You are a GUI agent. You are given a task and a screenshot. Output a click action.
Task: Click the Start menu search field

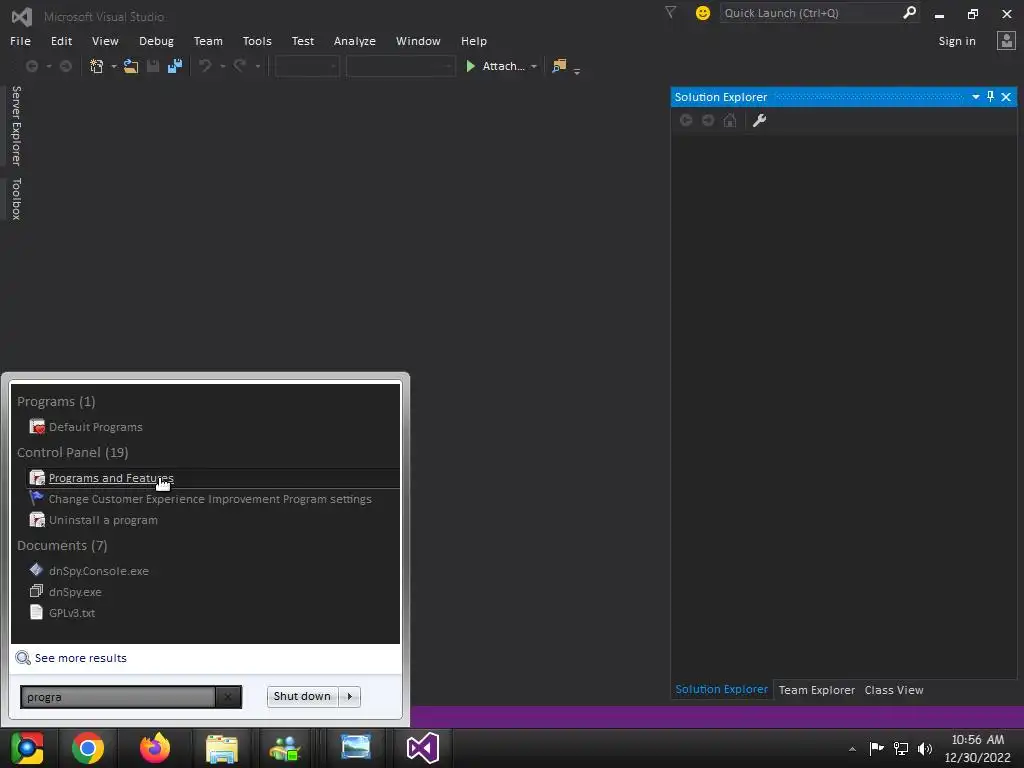coord(118,697)
